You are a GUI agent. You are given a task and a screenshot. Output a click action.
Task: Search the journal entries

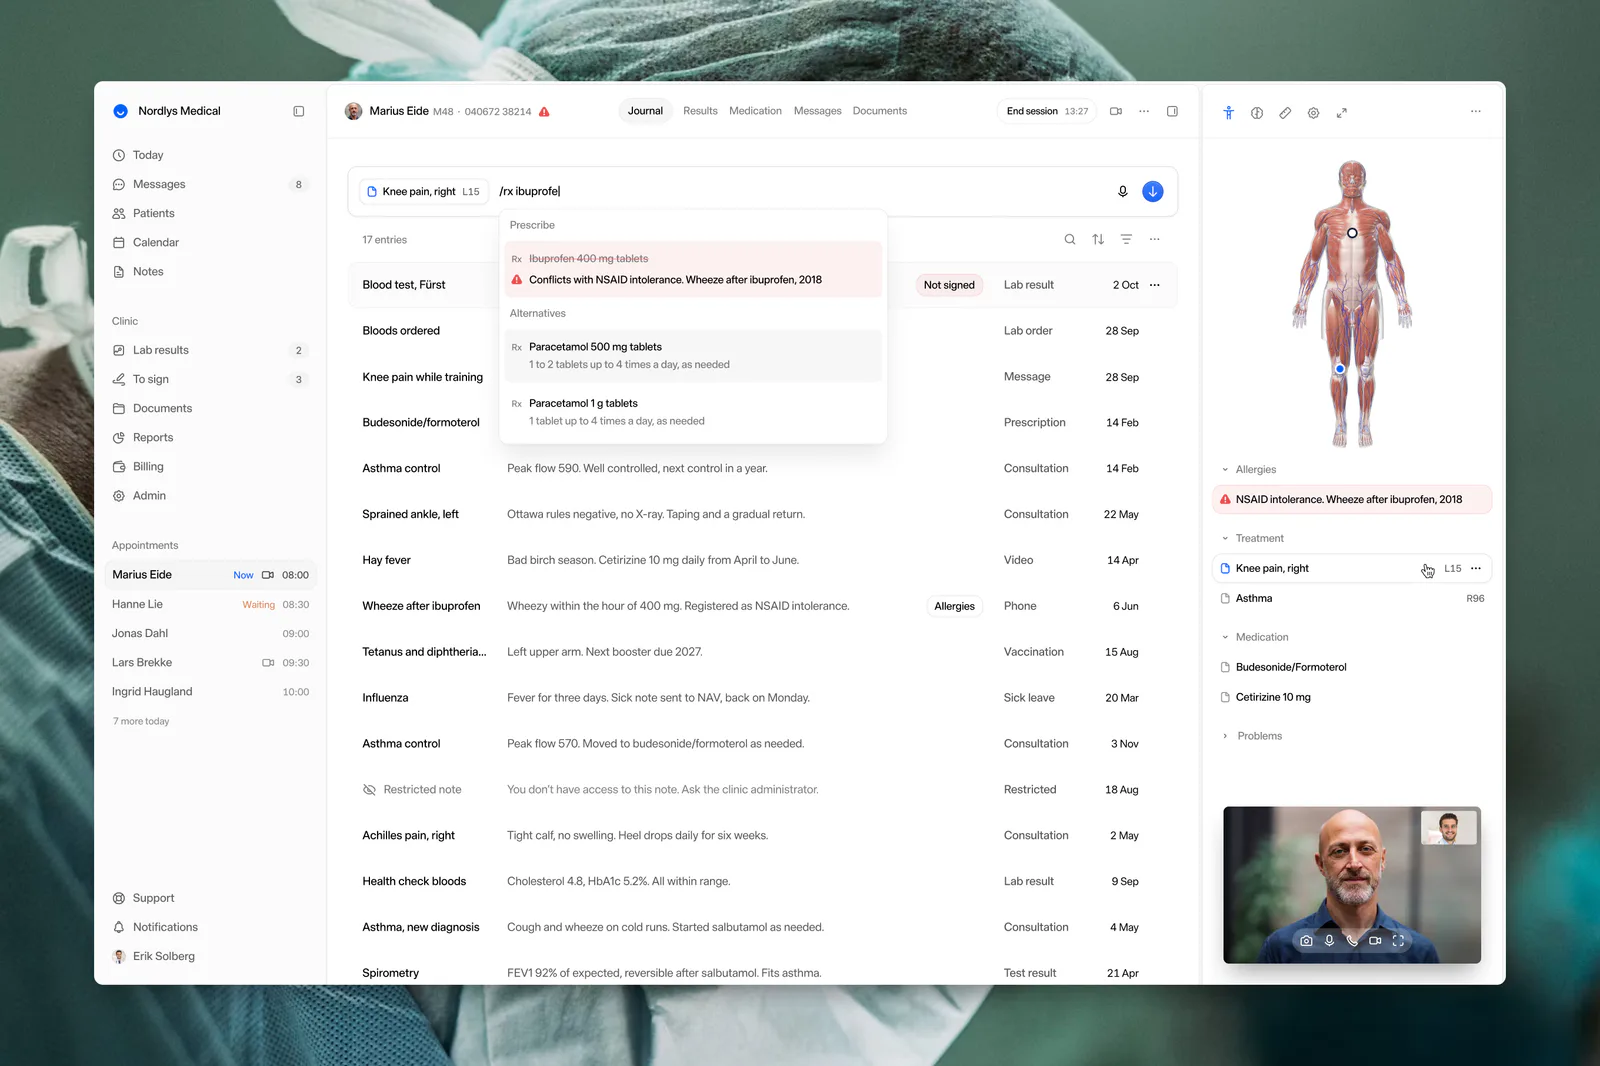[x=1070, y=239]
